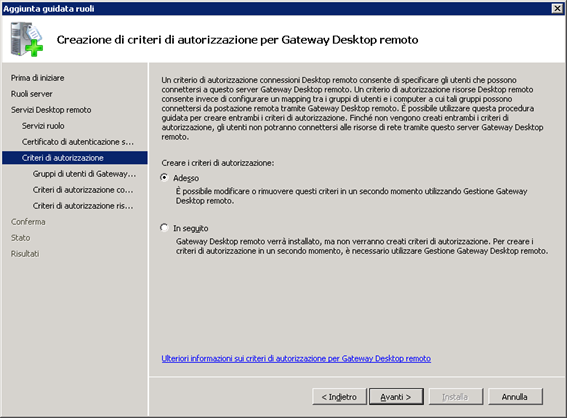Click the label Creare i criteri di autorizzazione
This screenshot has height=418, width=567.
point(218,163)
